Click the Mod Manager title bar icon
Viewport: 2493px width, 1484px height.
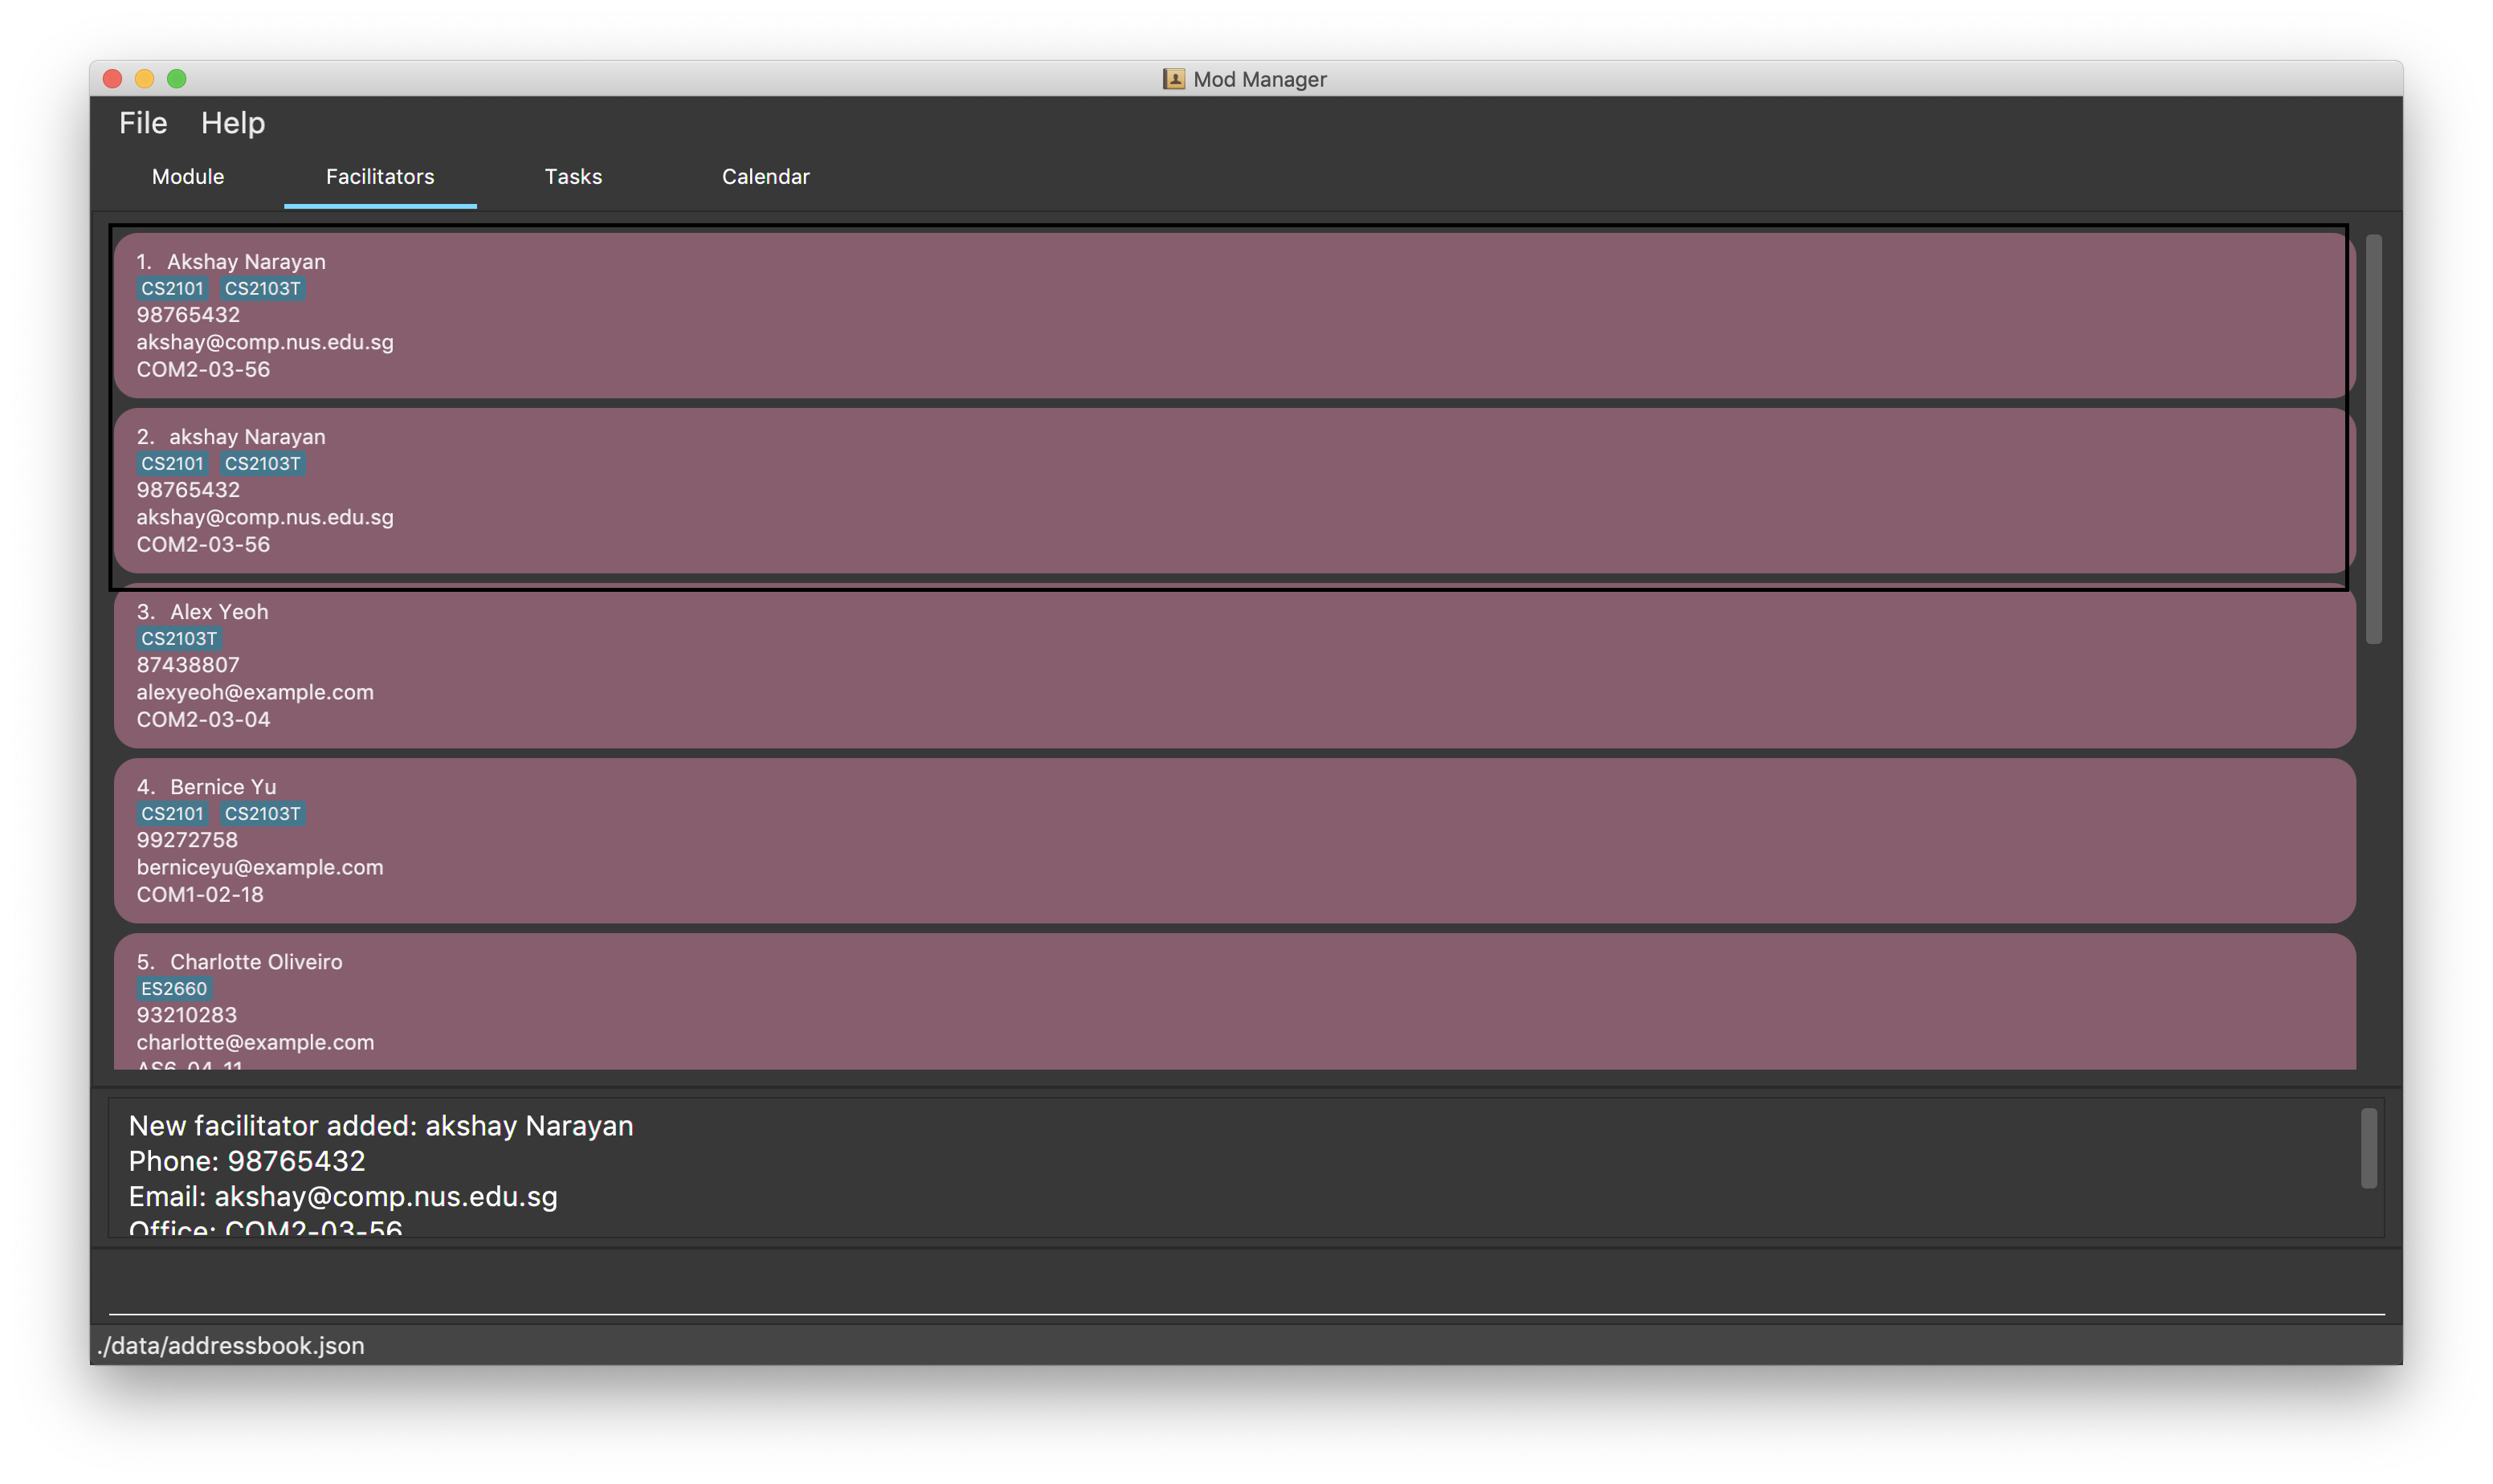pyautogui.click(x=1173, y=79)
